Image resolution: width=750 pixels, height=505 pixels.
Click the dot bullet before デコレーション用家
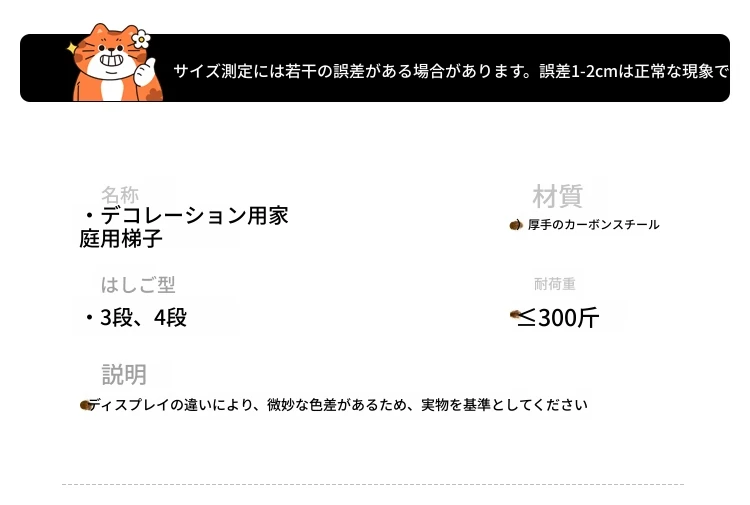coord(89,216)
